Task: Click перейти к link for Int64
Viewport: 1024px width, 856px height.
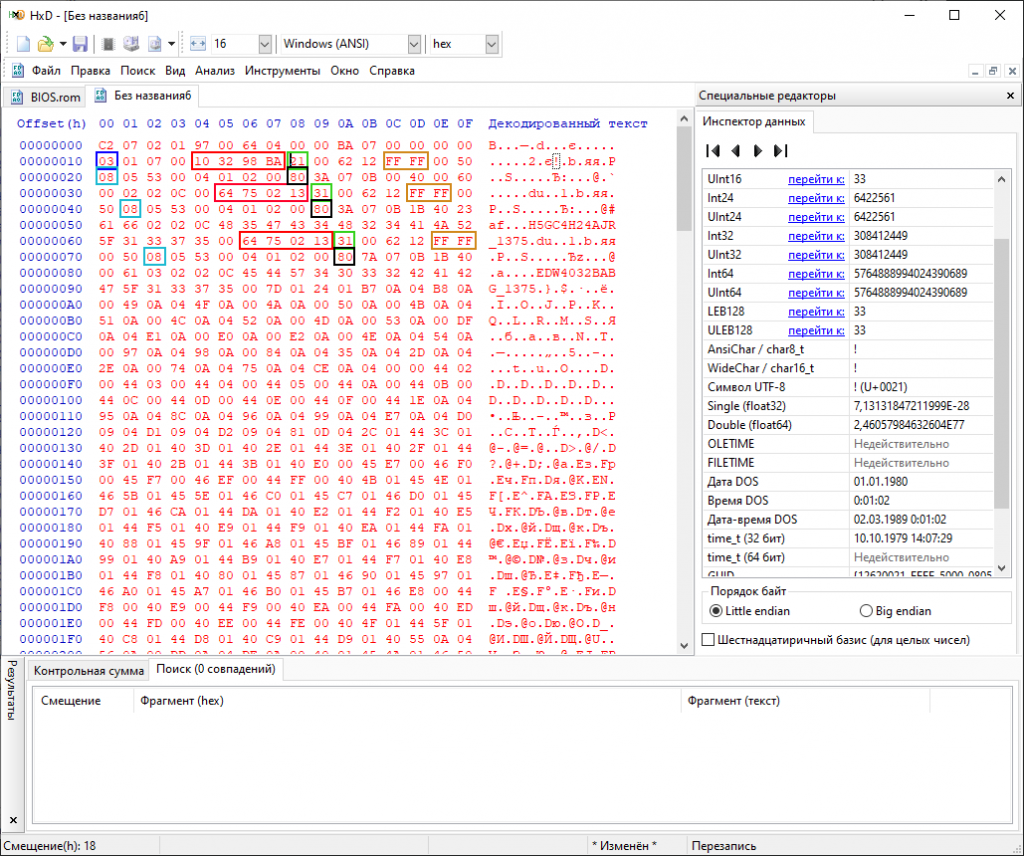Action: point(816,274)
